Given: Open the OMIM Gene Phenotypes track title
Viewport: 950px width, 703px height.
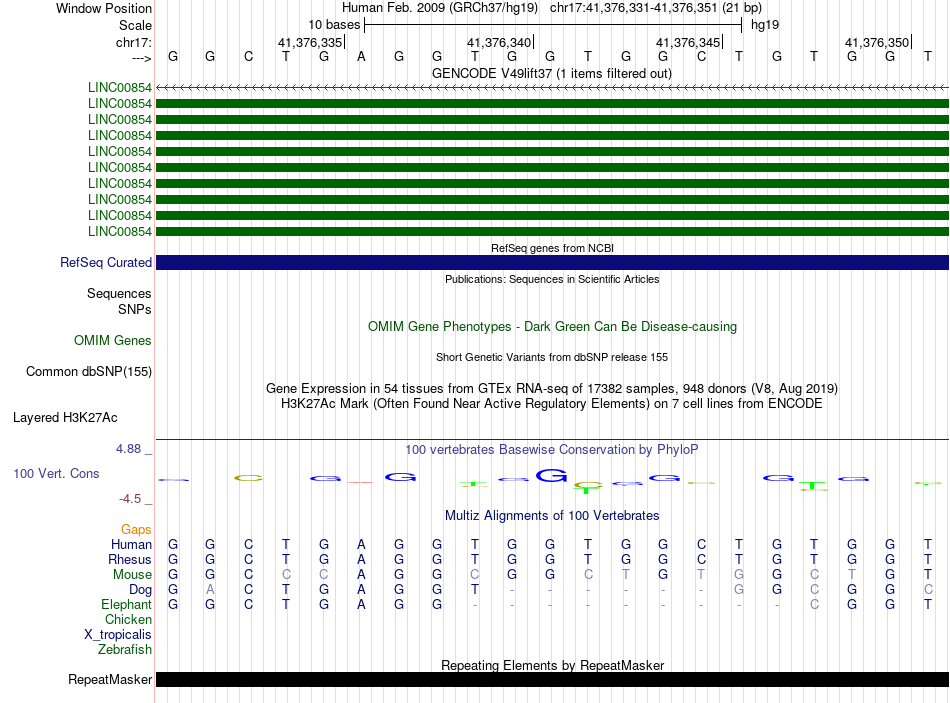Looking at the screenshot, I should [552, 327].
